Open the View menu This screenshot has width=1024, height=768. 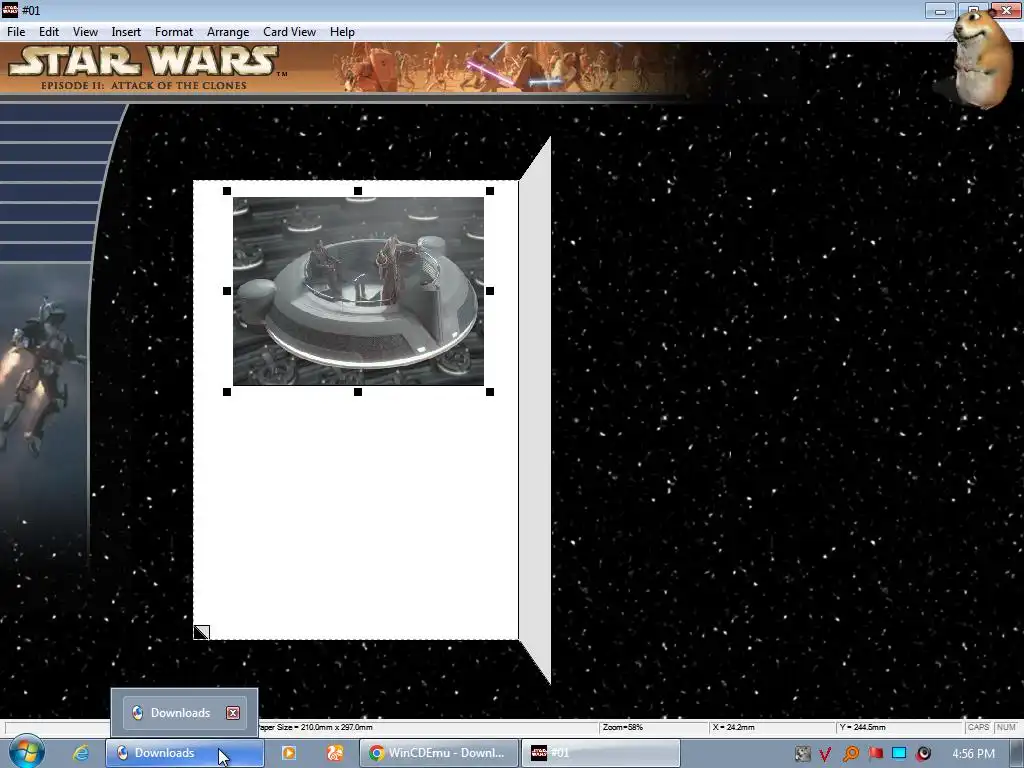tap(85, 31)
